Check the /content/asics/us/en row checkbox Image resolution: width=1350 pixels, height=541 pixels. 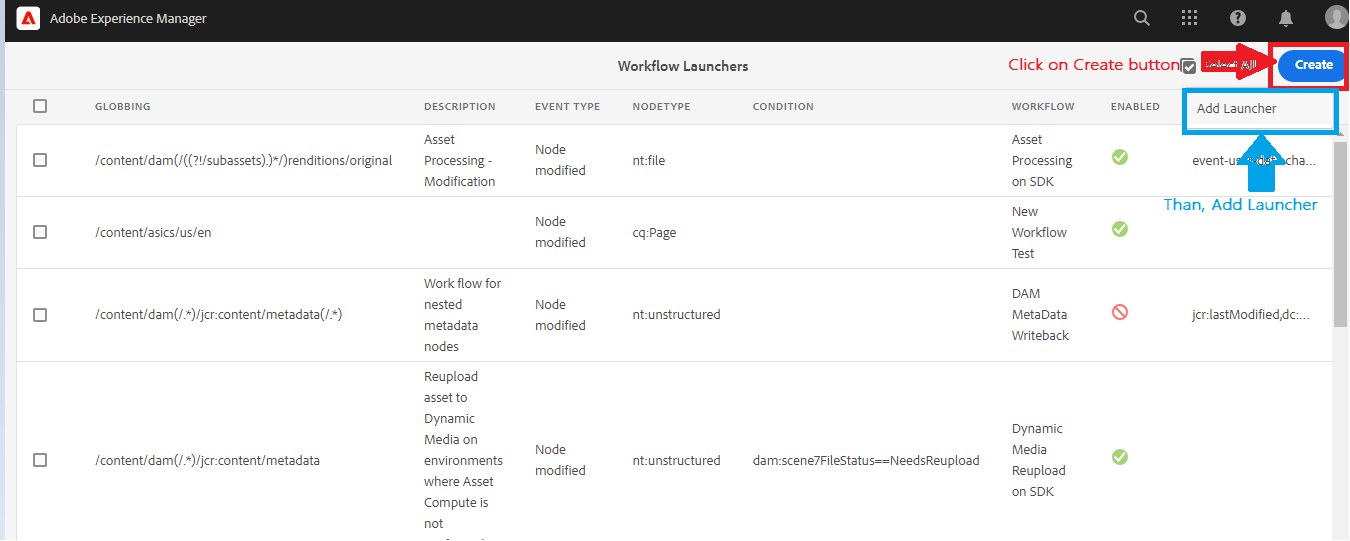click(40, 232)
